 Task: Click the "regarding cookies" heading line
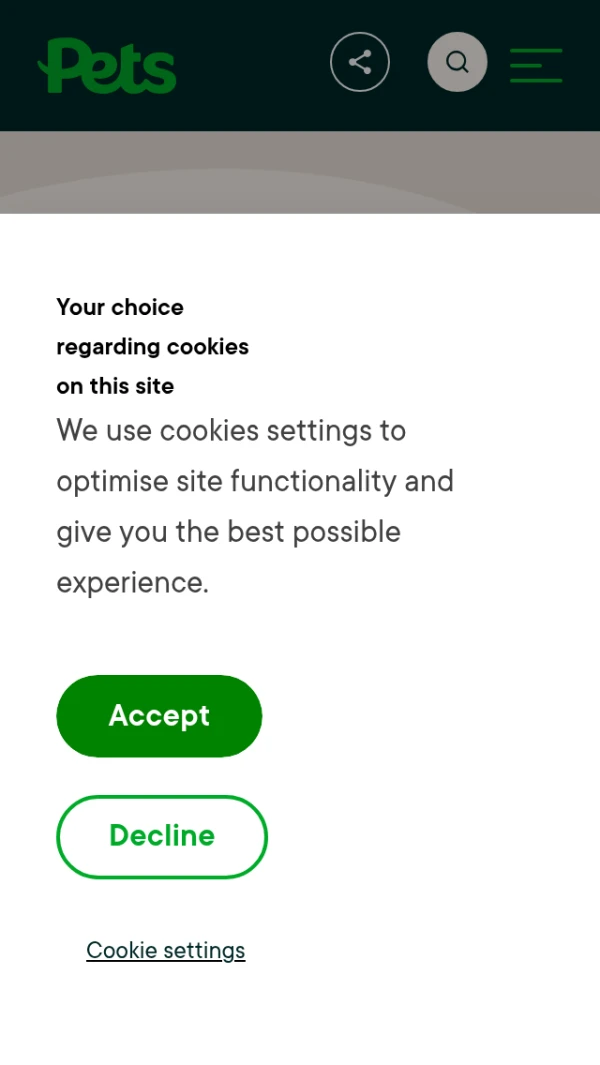click(x=152, y=347)
